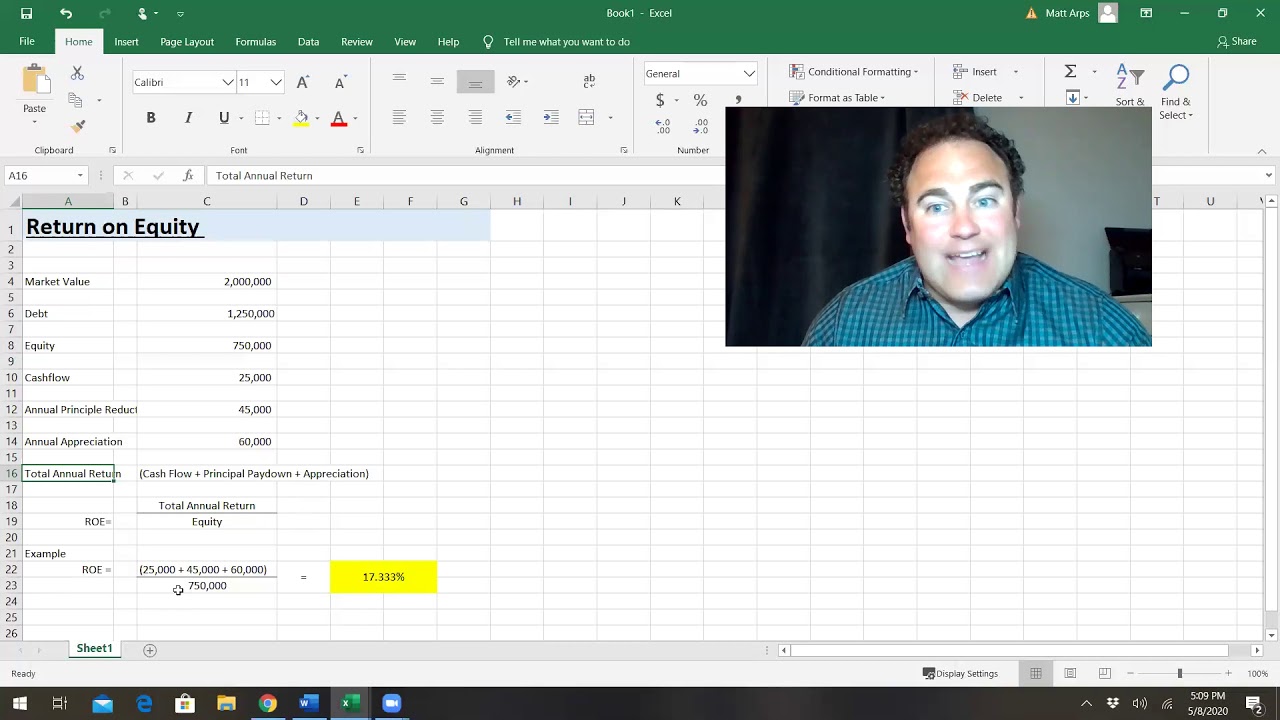The height and width of the screenshot is (720, 1280).
Task: Toggle Italic formatting
Action: coord(188,118)
